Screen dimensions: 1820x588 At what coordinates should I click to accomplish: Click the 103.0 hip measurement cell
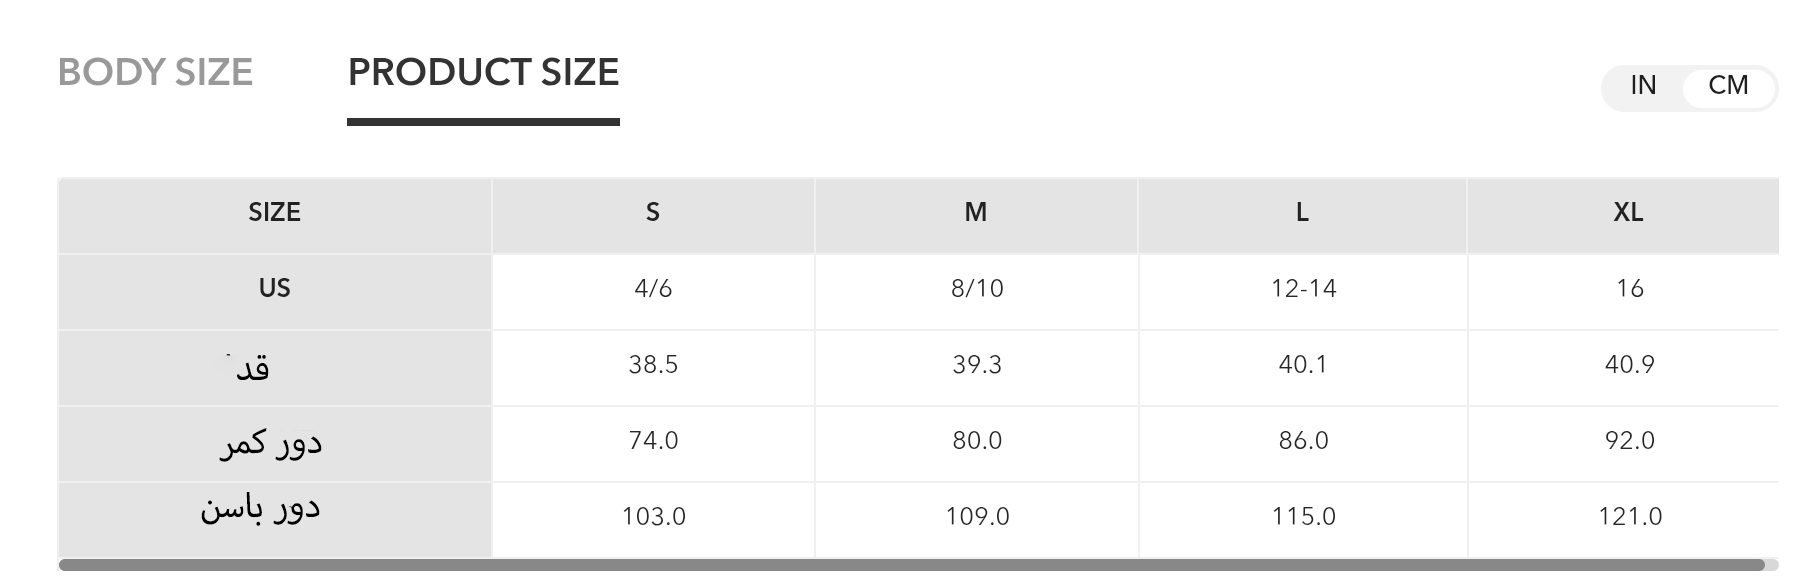(653, 517)
